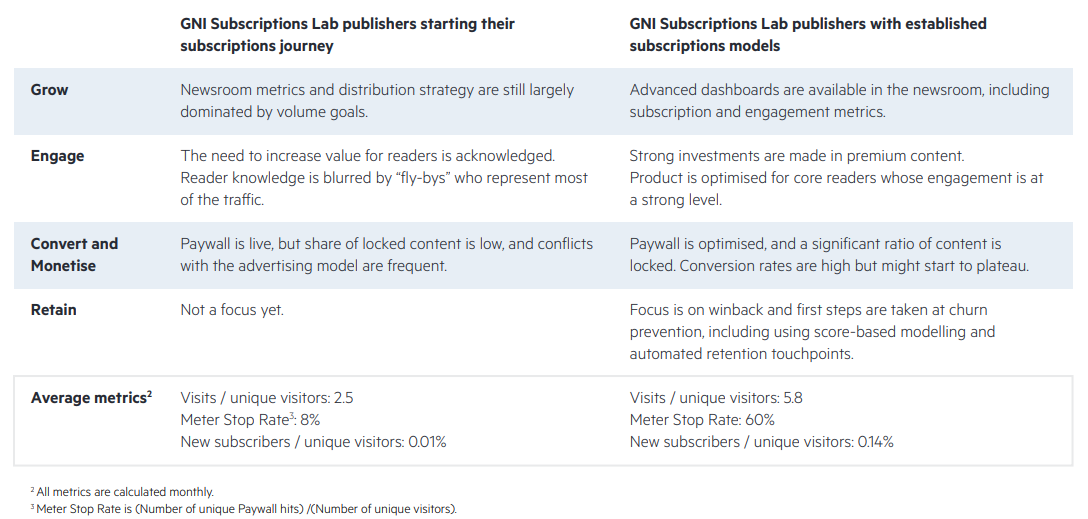Click the "Grow" row label
1088x519 pixels.
click(49, 90)
